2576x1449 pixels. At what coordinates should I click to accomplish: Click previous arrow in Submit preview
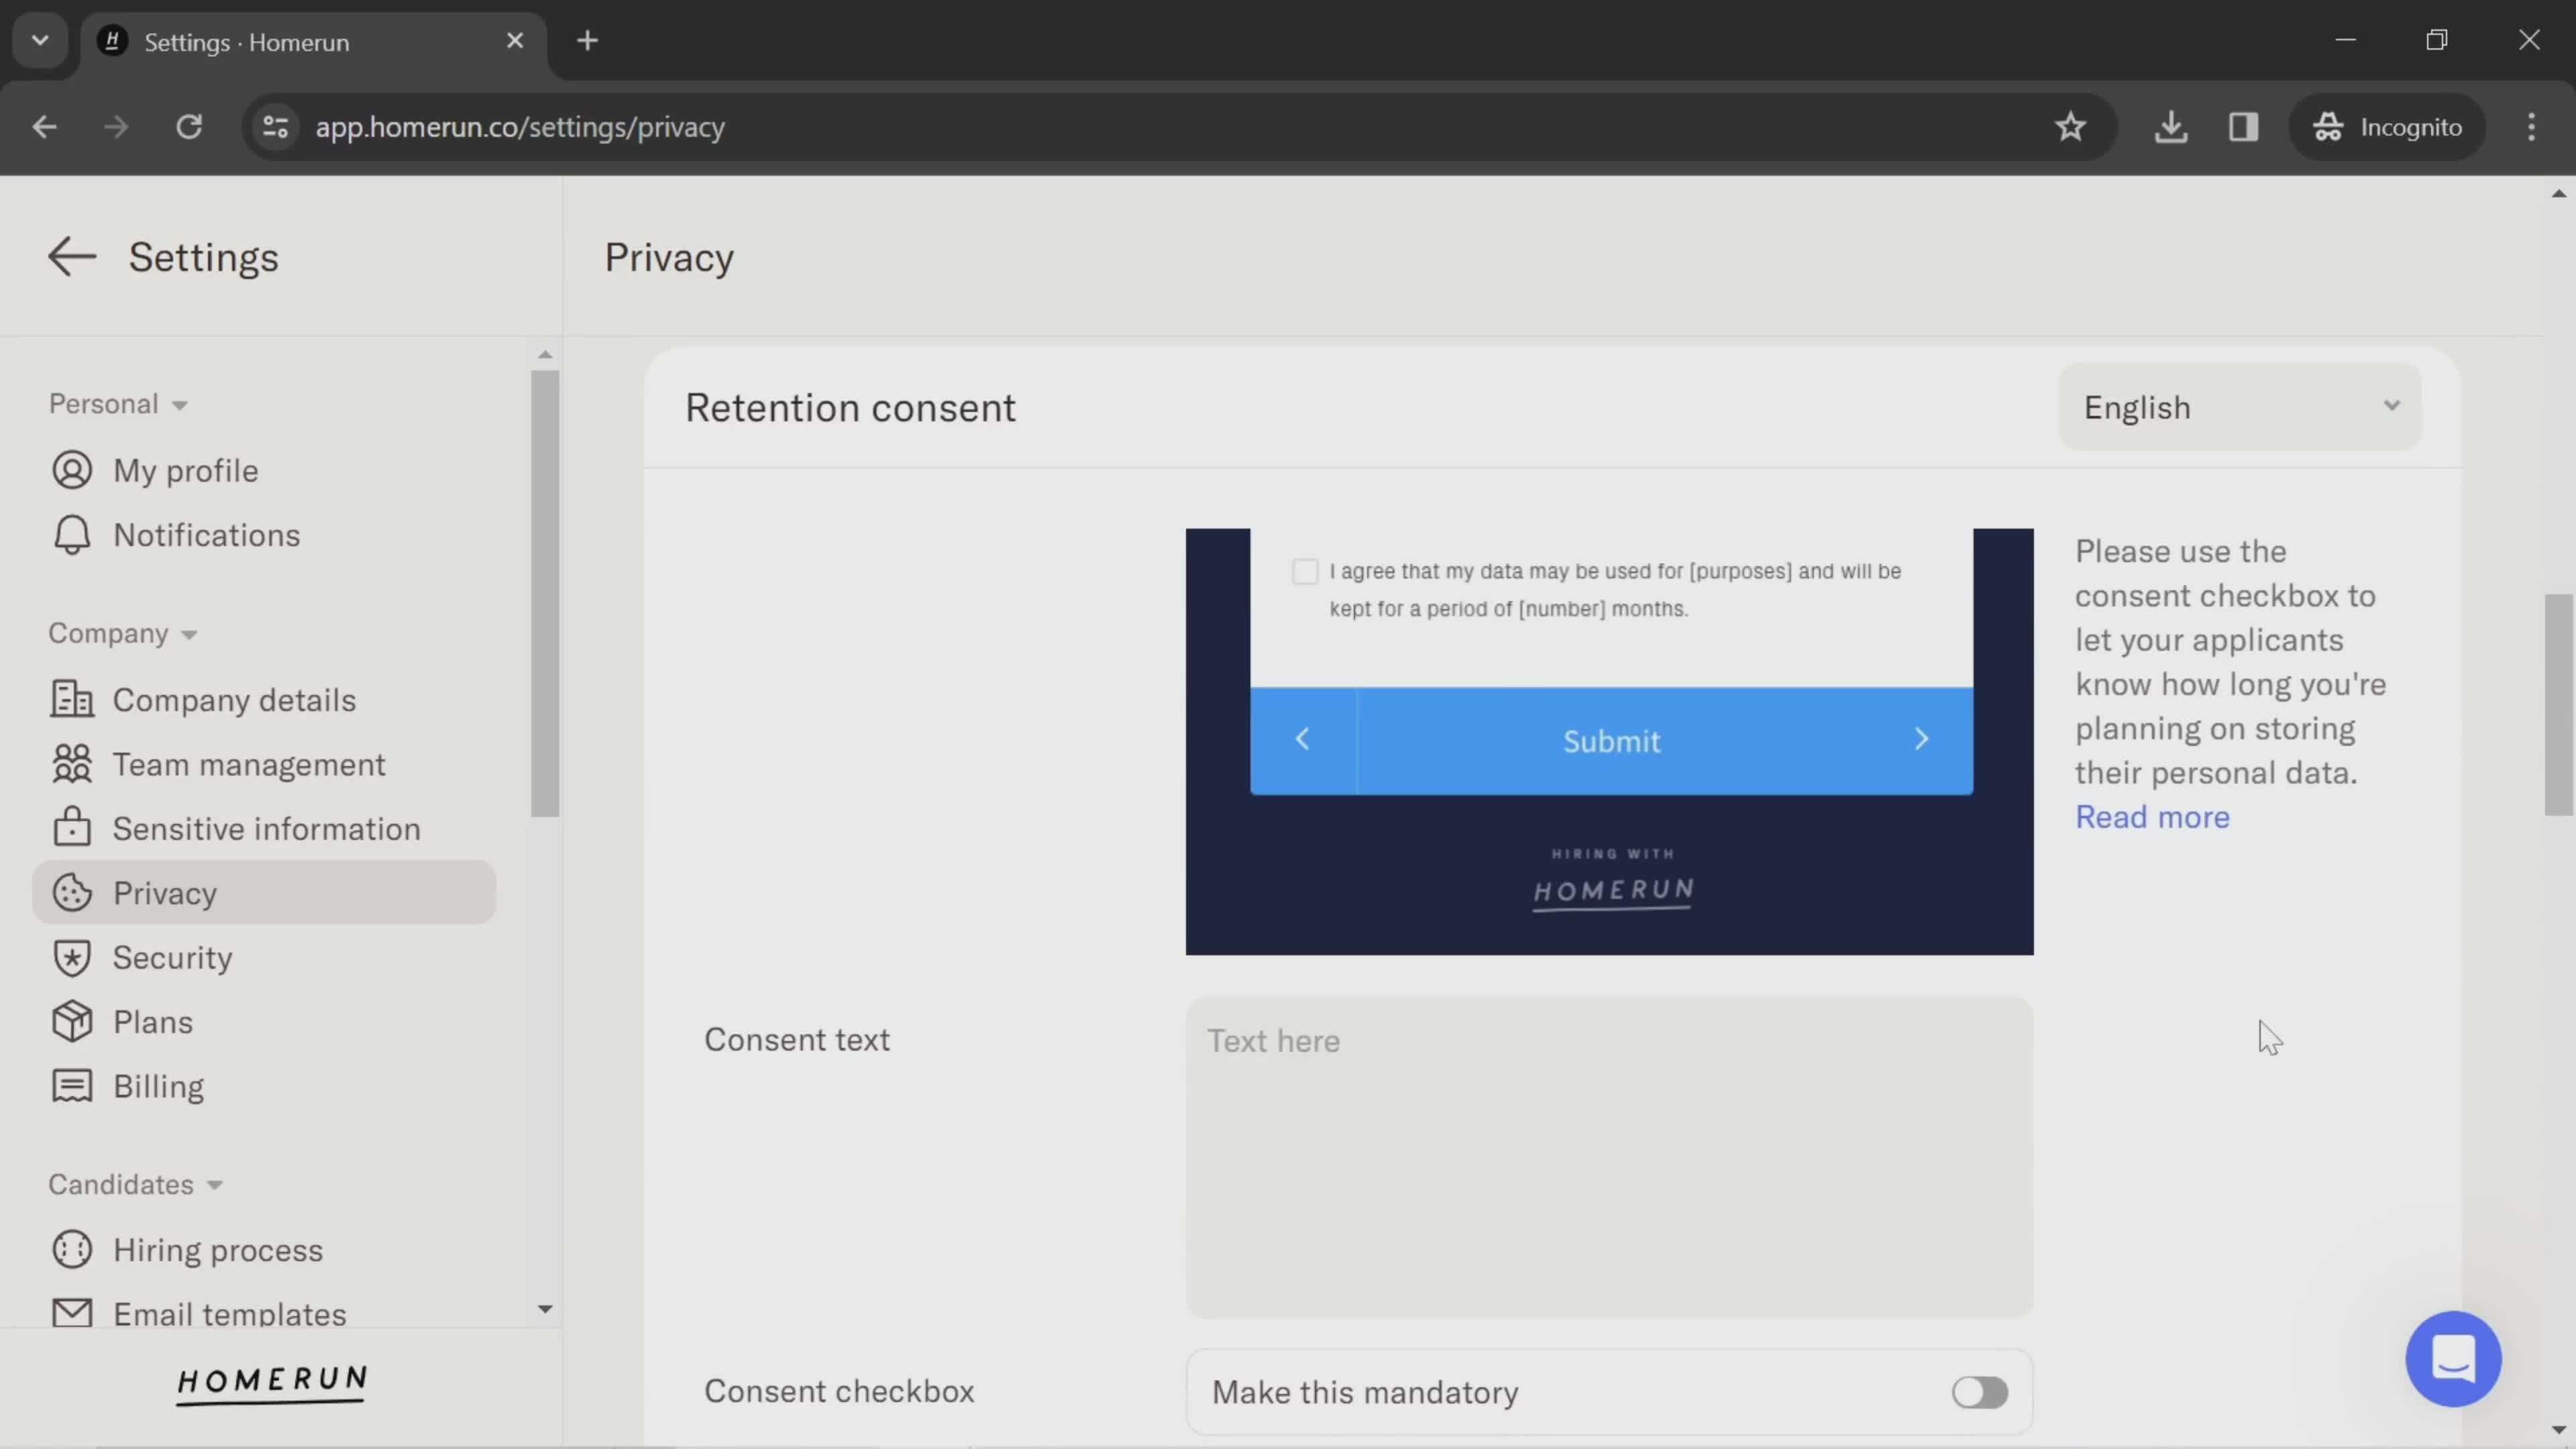[1303, 740]
